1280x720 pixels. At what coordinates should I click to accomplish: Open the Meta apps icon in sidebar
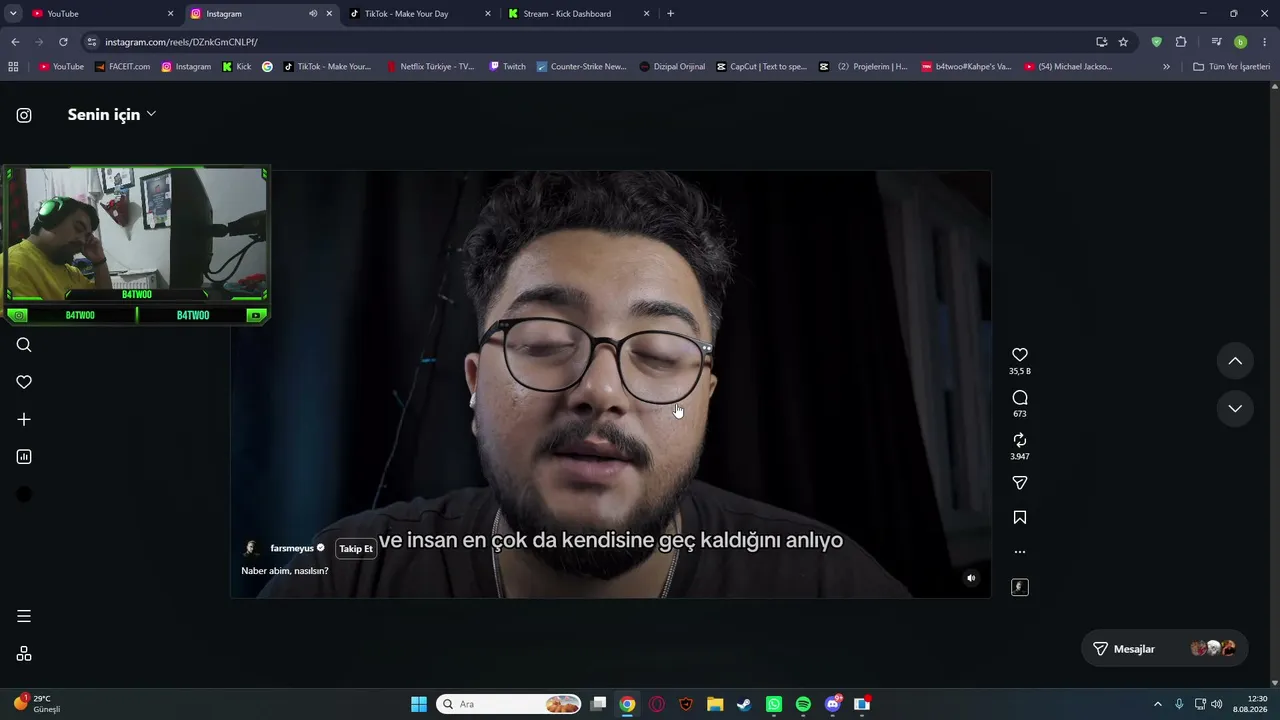tap(24, 654)
